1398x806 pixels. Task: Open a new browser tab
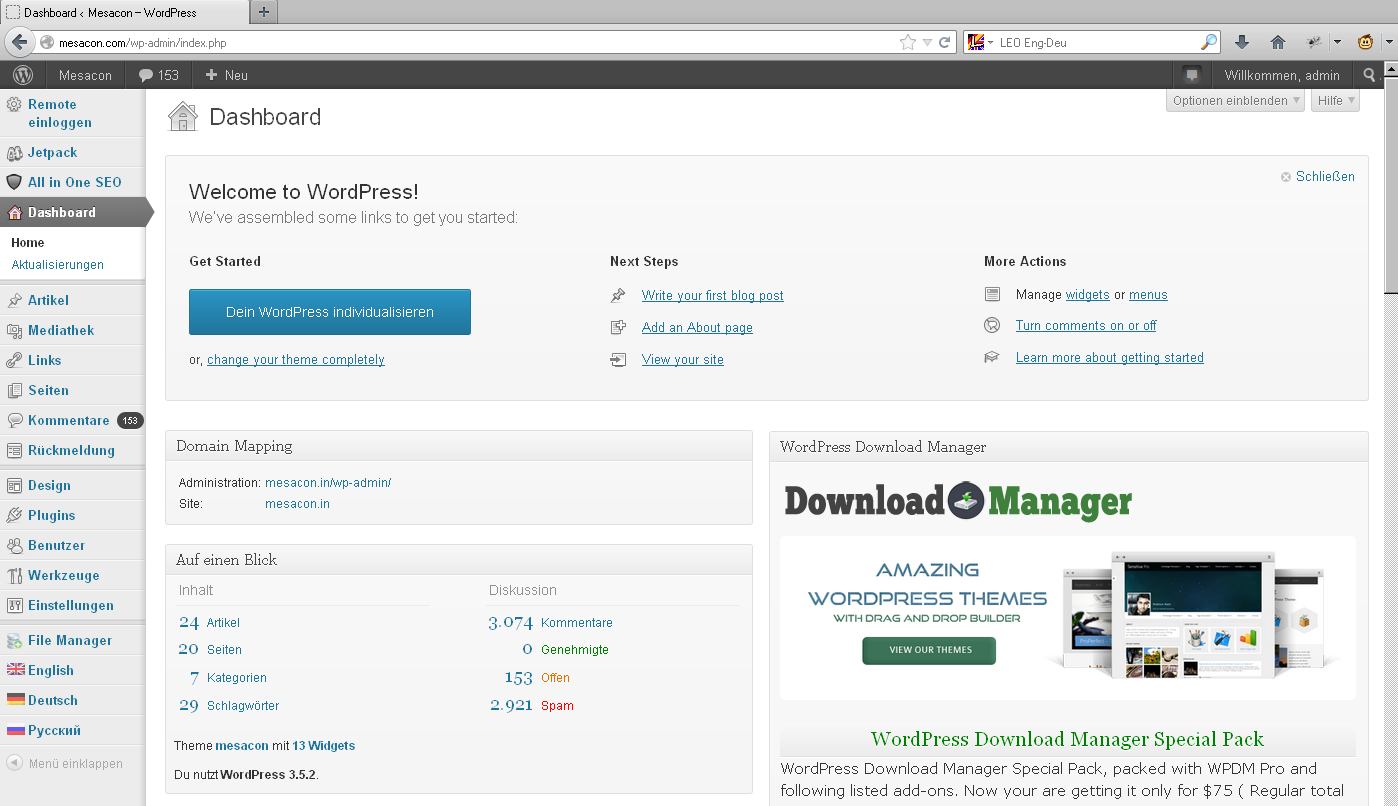point(263,12)
